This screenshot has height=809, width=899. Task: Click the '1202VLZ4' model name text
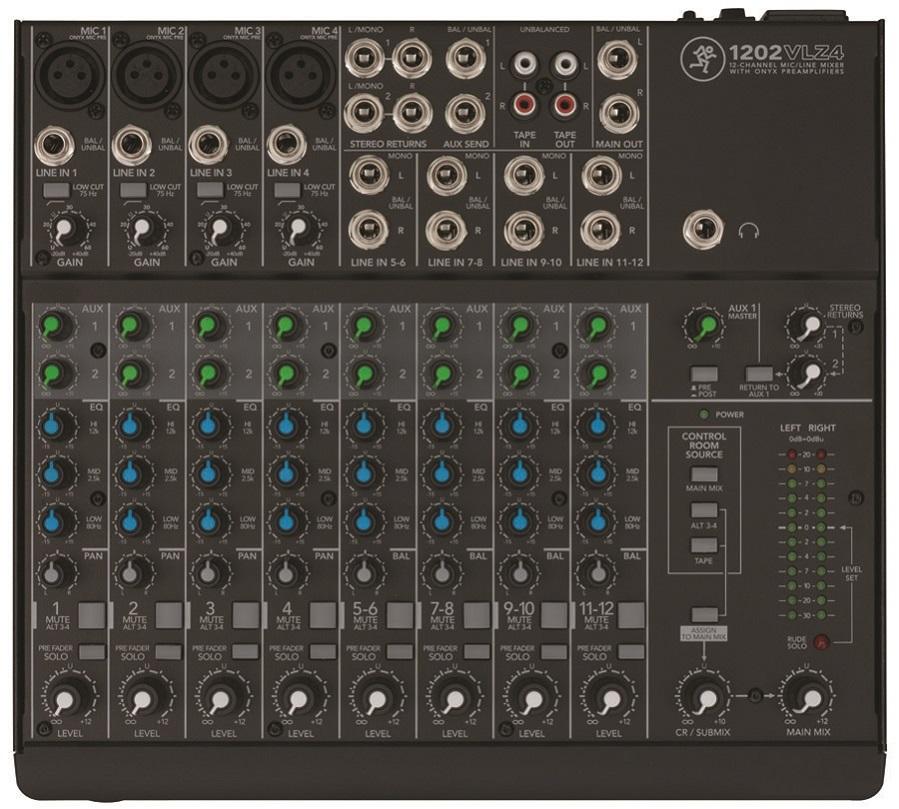pyautogui.click(x=786, y=53)
